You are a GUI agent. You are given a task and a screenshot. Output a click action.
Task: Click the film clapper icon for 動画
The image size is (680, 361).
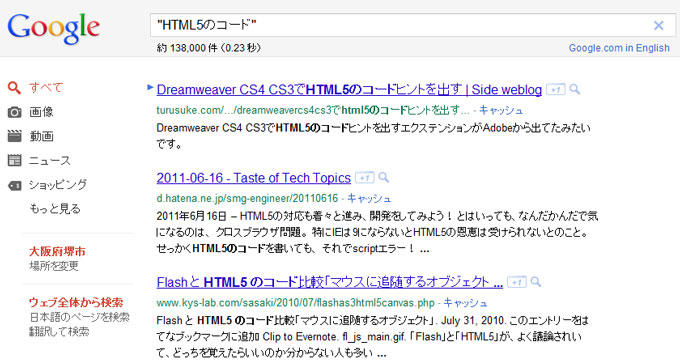click(x=14, y=136)
